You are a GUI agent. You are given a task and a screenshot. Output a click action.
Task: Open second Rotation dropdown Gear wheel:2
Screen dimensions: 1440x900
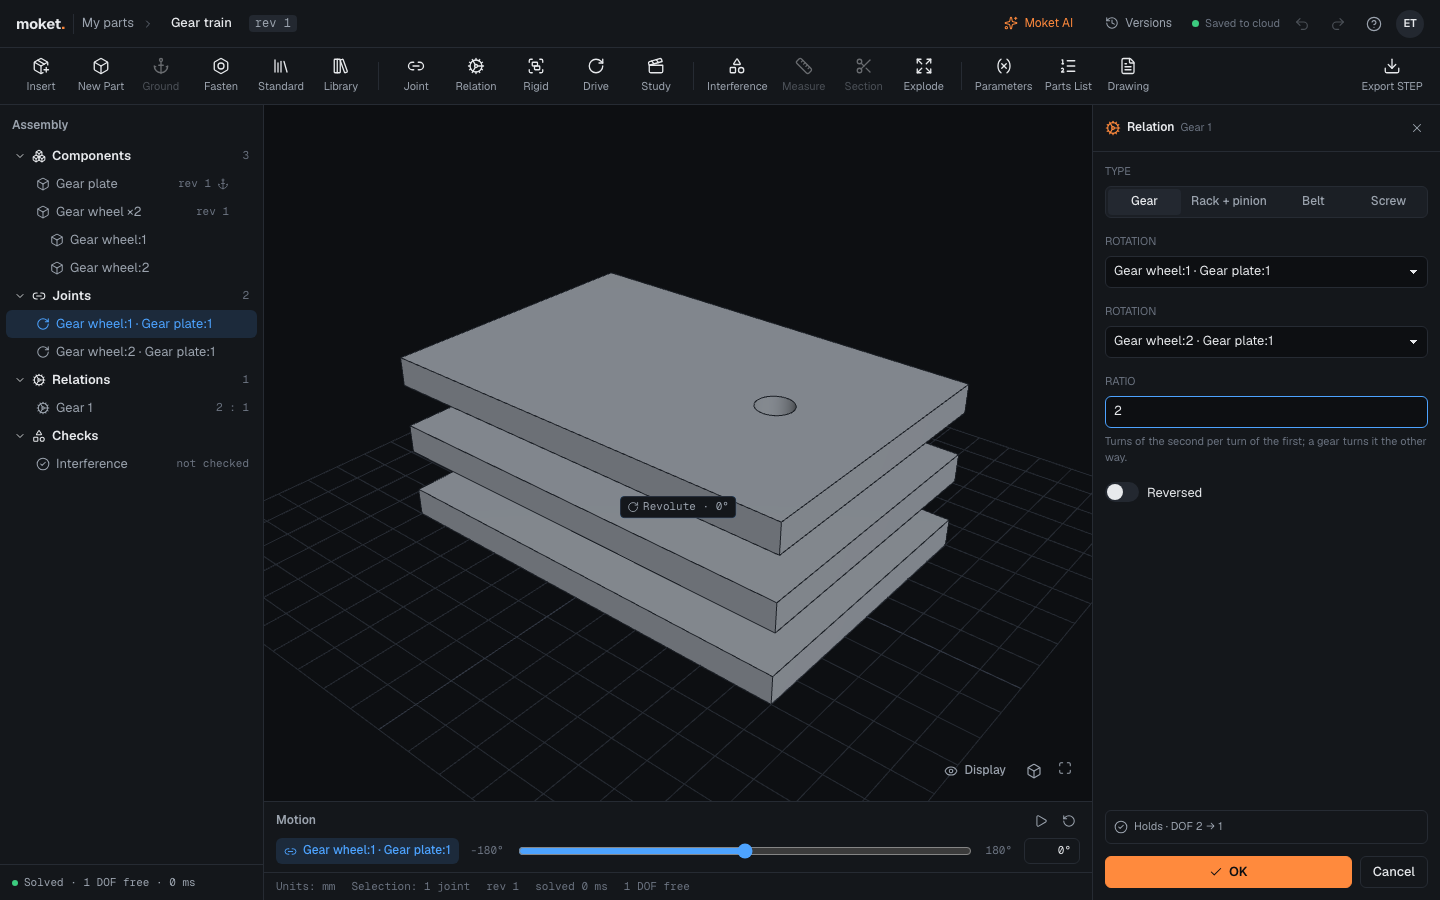coord(1266,341)
